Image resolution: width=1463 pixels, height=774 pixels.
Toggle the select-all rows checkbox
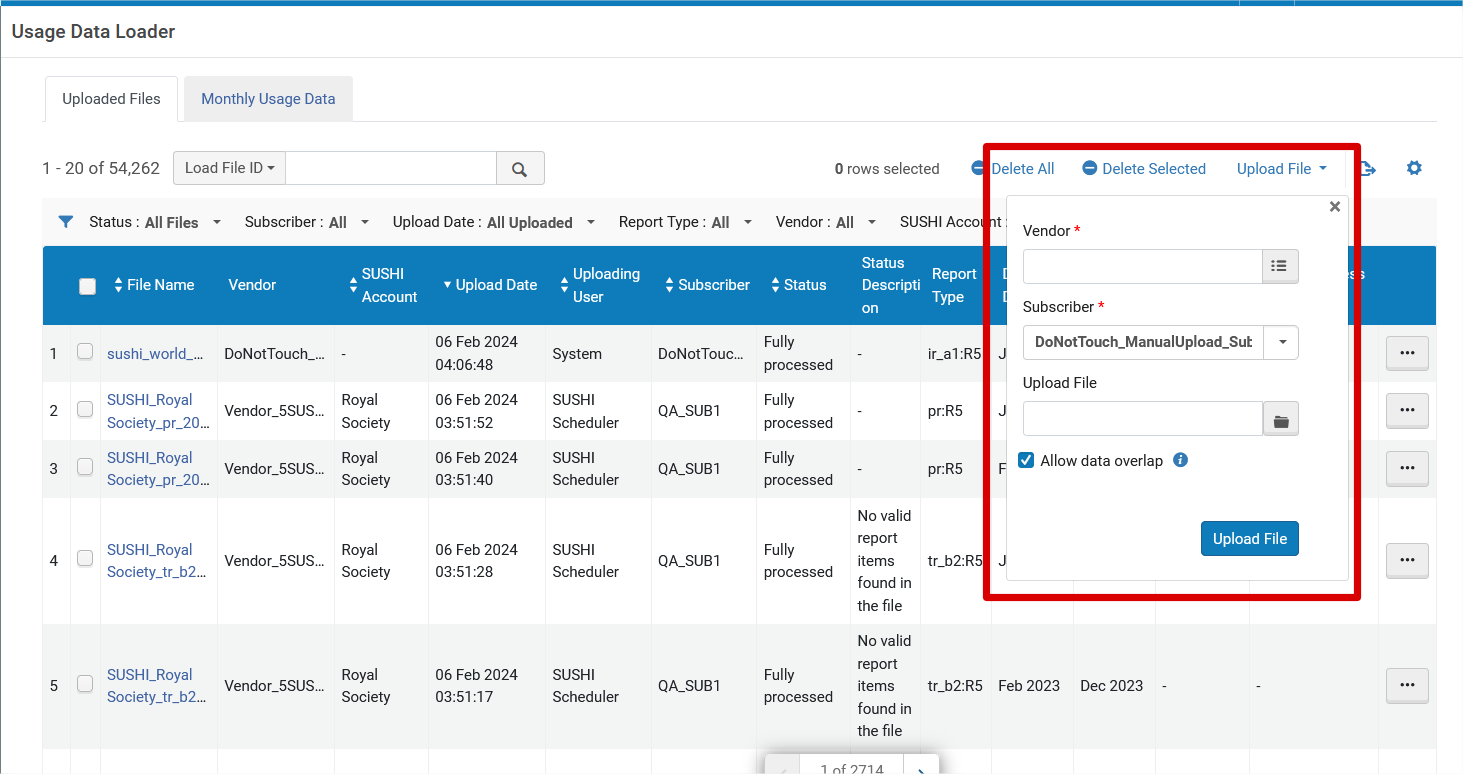pyautogui.click(x=88, y=286)
